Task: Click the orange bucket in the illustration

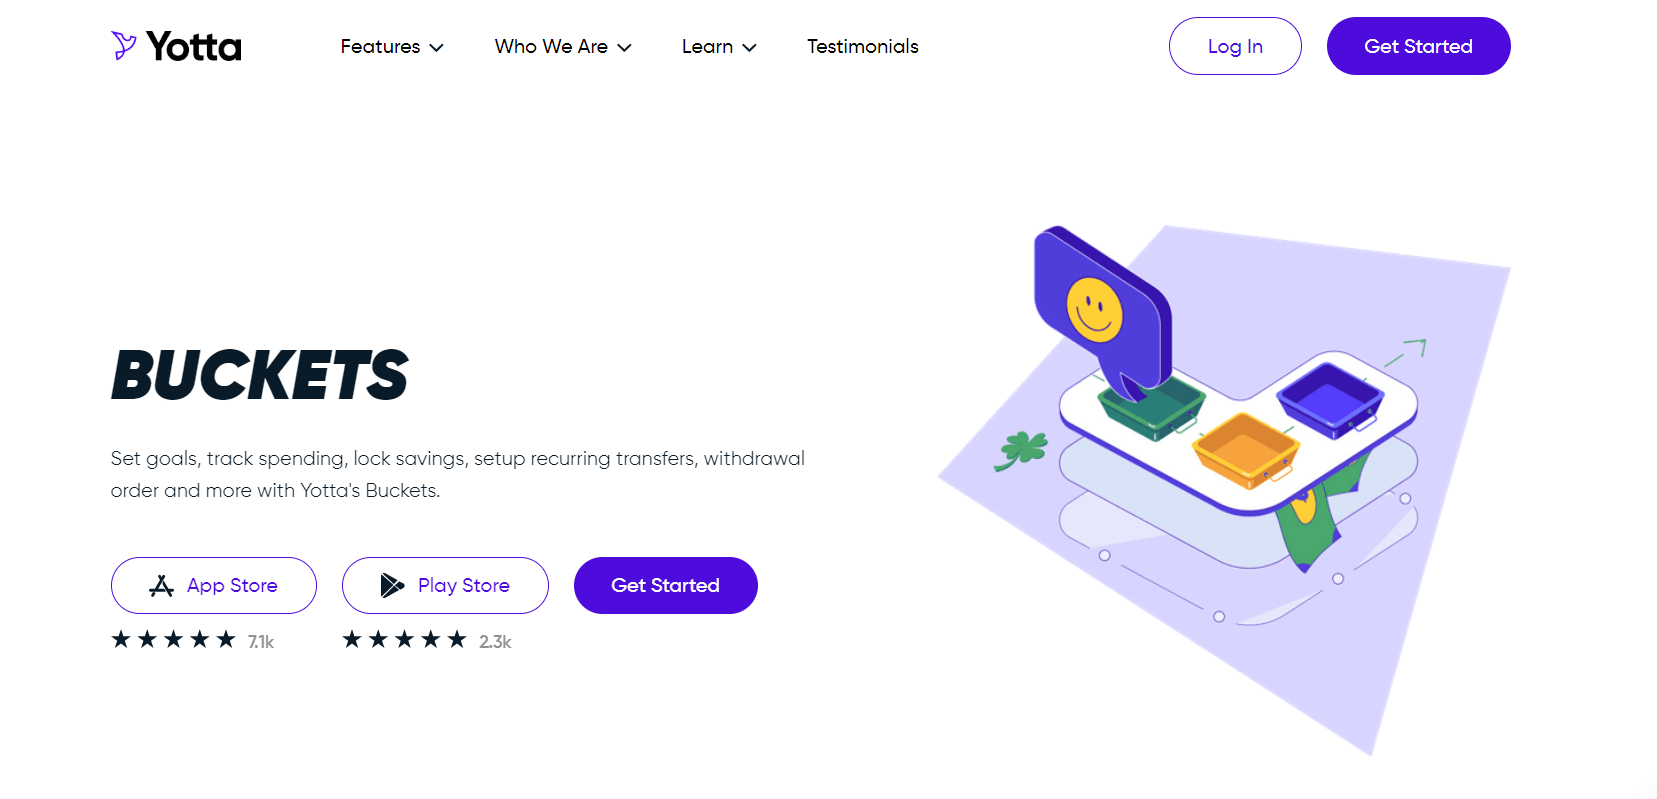Action: (x=1246, y=451)
